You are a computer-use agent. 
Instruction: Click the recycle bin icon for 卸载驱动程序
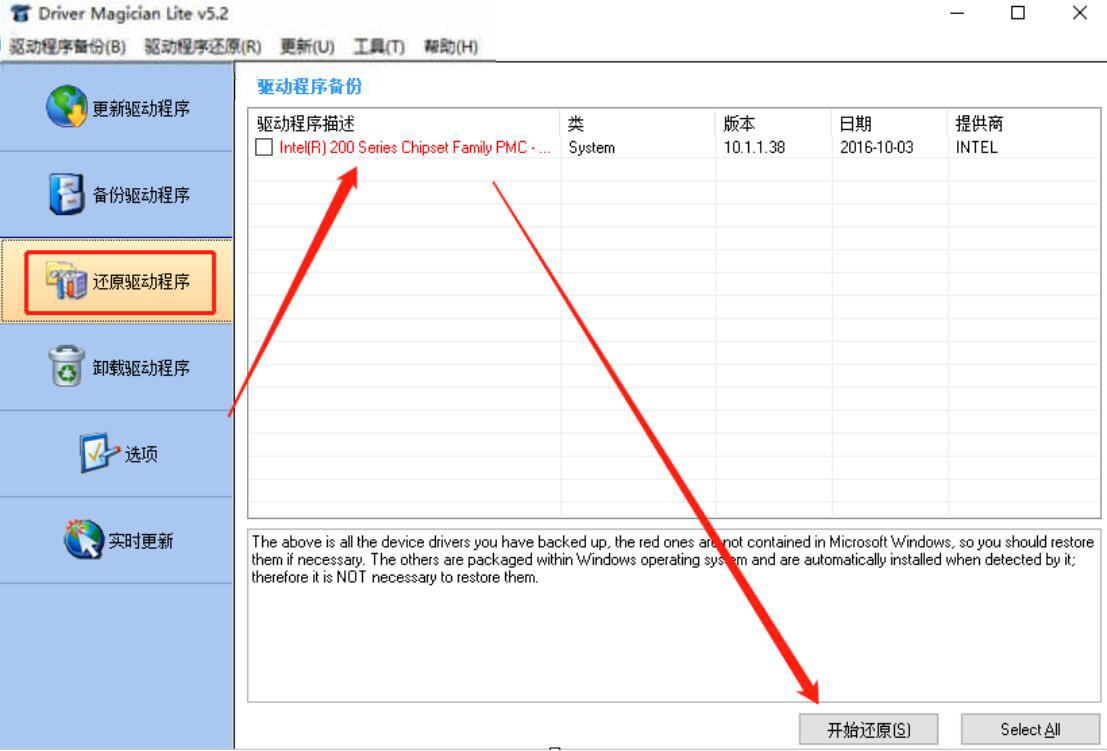coord(67,366)
